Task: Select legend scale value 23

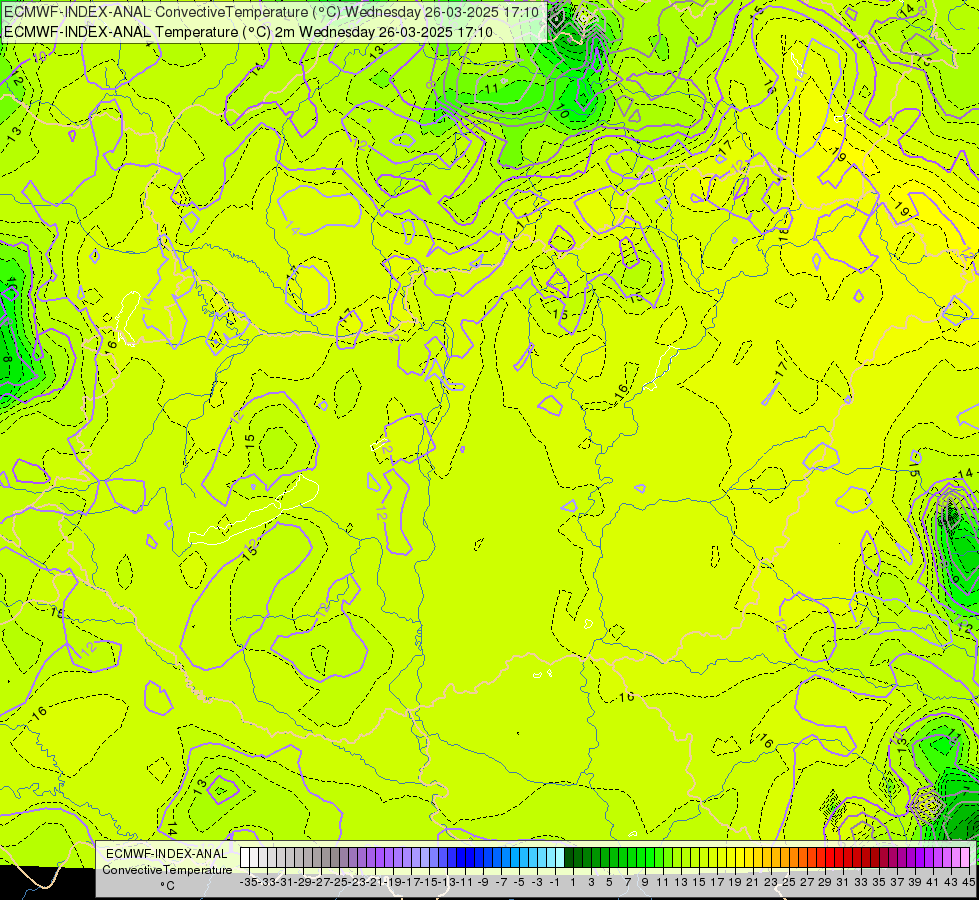Action: coord(771,882)
